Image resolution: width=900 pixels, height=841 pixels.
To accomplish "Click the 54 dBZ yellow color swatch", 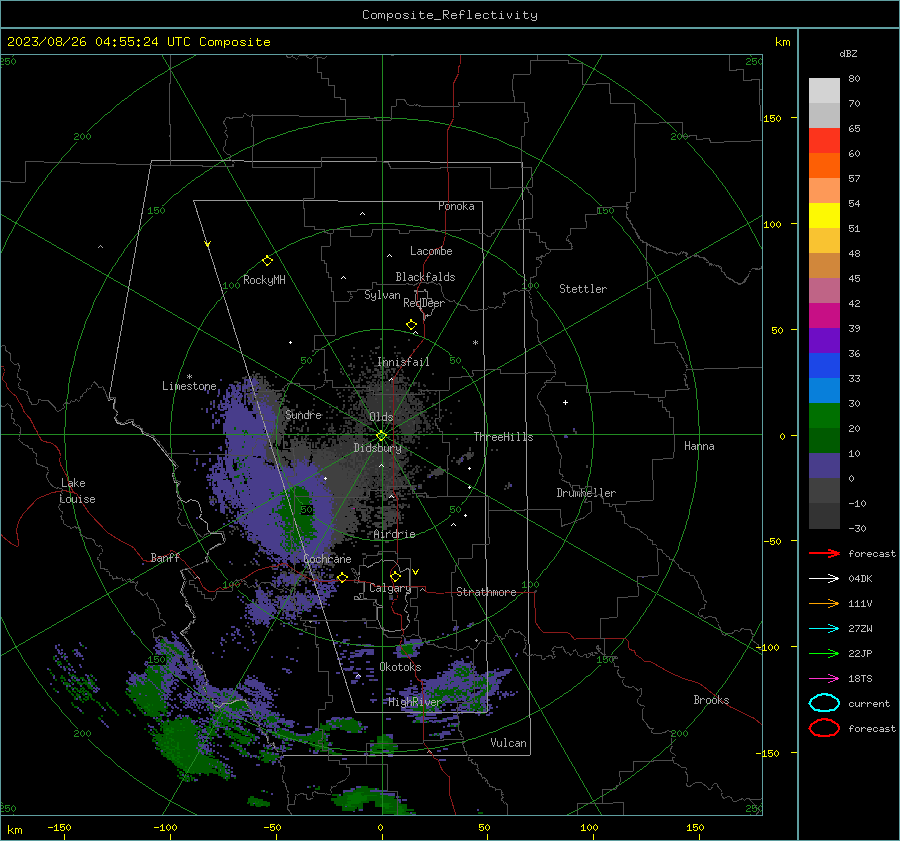I will click(x=824, y=215).
